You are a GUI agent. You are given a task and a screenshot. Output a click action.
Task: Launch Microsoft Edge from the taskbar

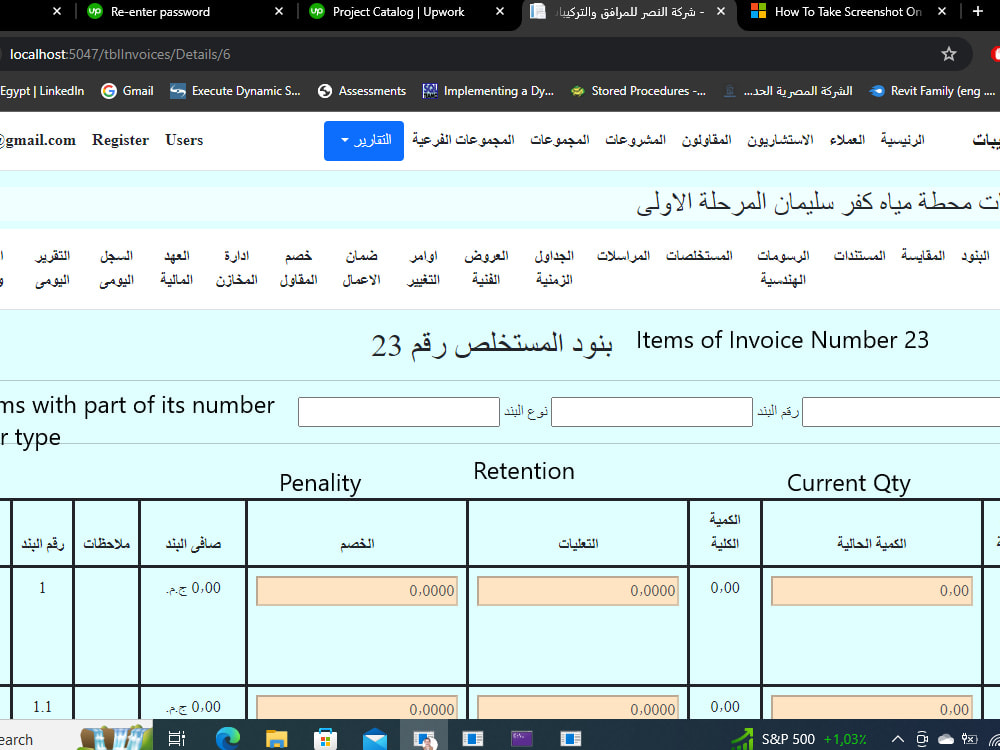(227, 739)
